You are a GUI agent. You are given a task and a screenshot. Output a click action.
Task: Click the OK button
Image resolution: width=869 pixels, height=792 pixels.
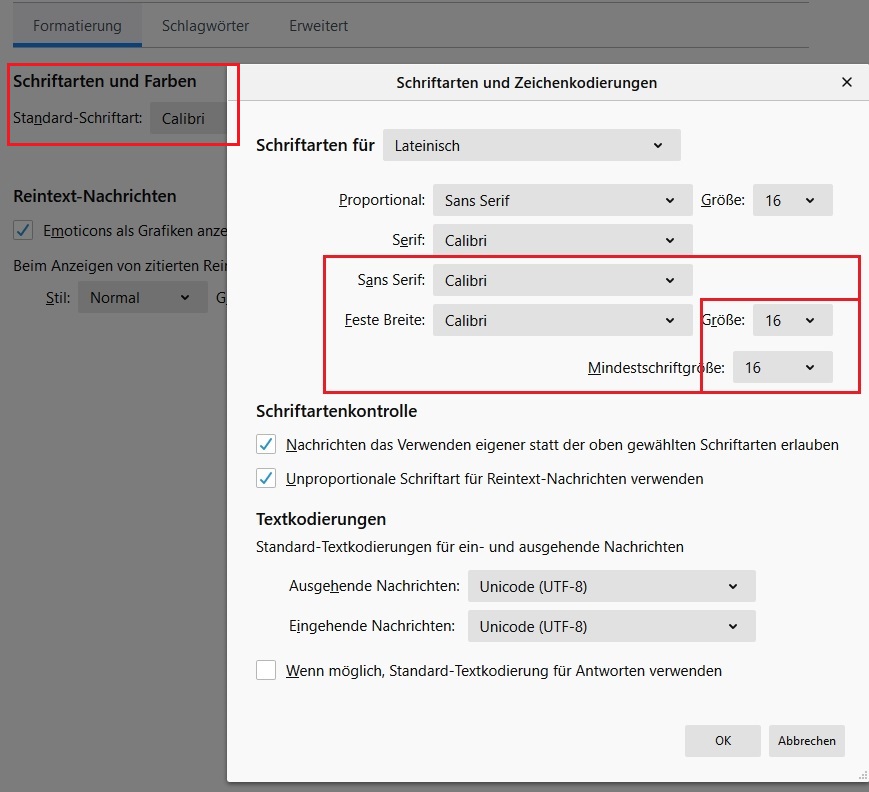coord(722,741)
